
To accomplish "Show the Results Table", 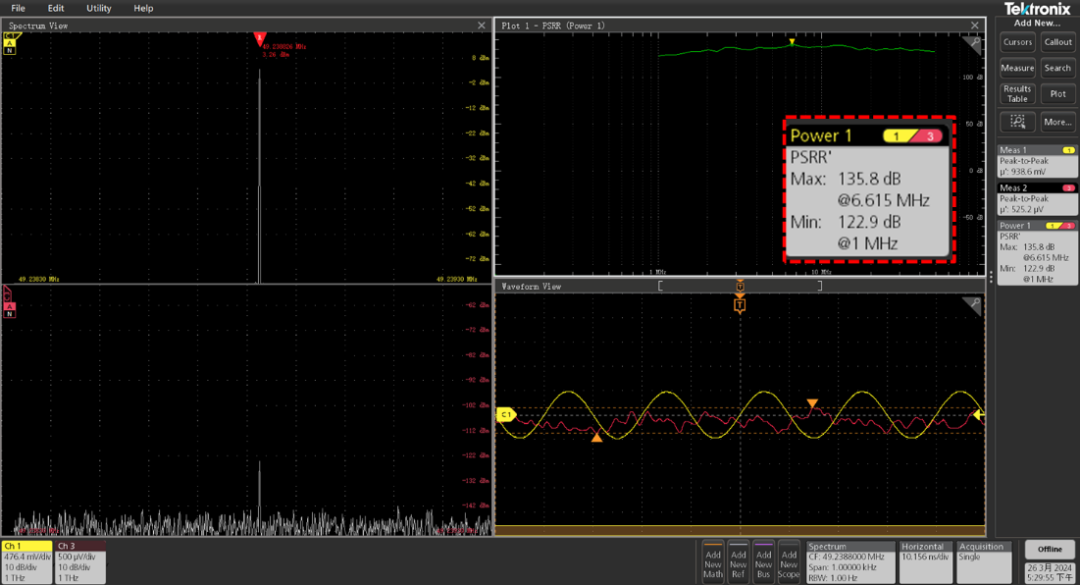I will (x=1017, y=94).
